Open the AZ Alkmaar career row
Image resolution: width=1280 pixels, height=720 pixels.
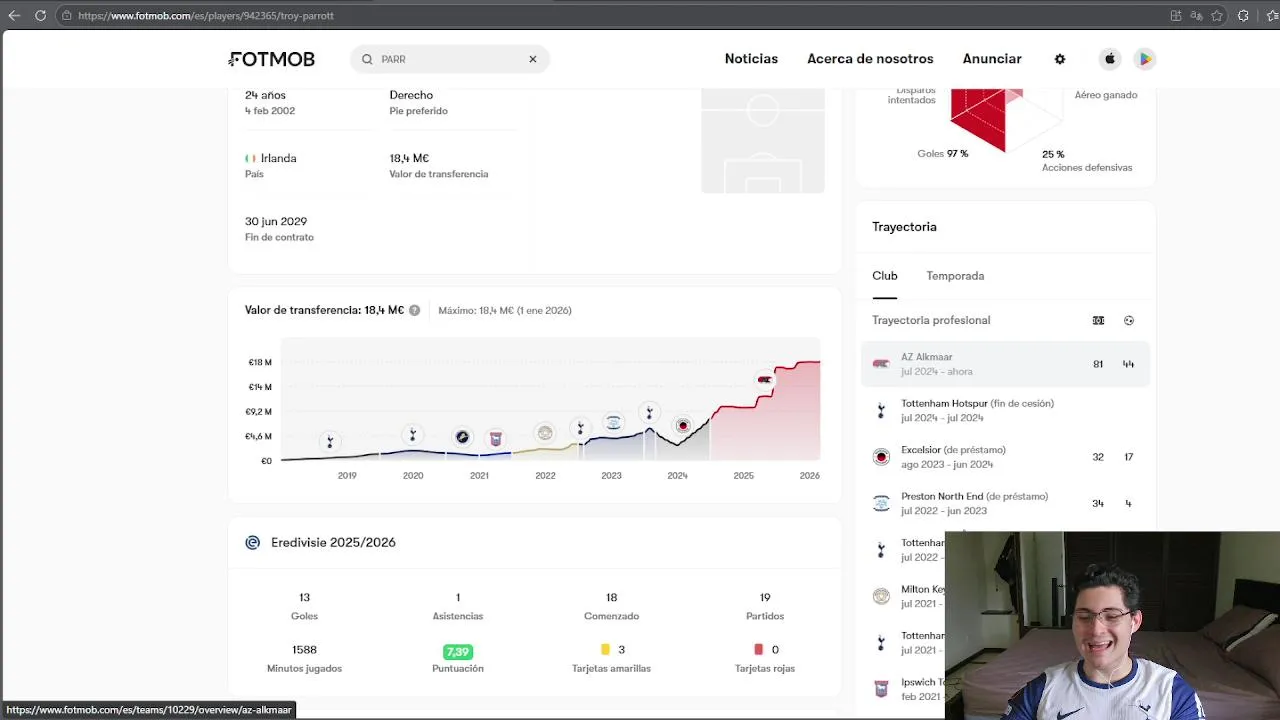[x=1005, y=364]
